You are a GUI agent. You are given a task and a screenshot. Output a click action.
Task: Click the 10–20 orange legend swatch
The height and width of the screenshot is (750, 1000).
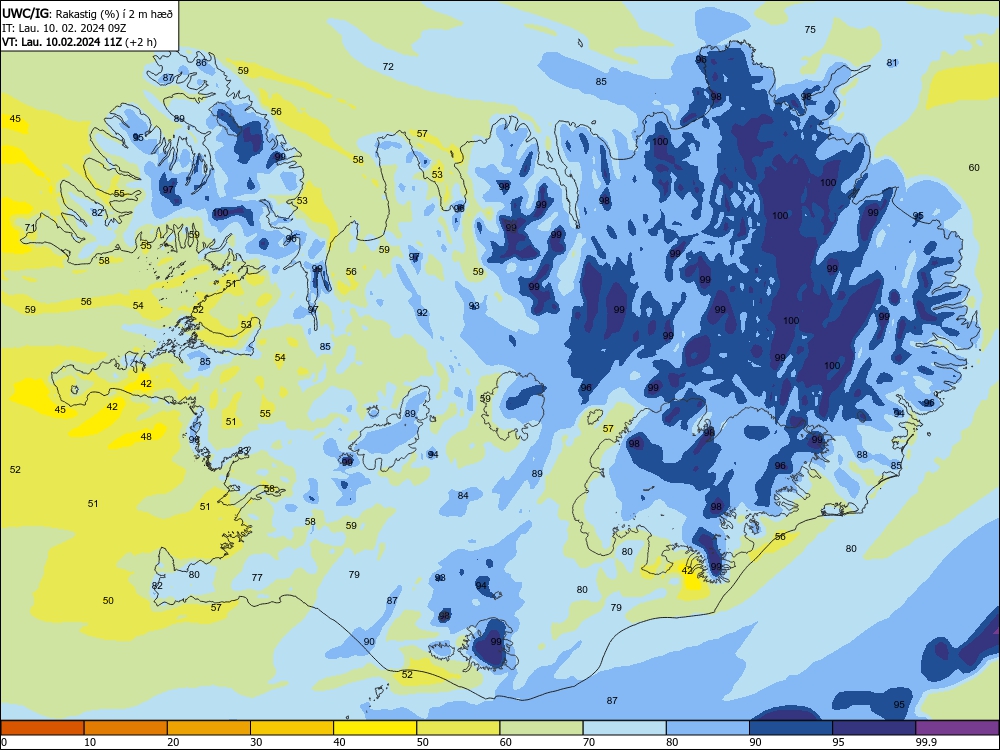[126, 728]
